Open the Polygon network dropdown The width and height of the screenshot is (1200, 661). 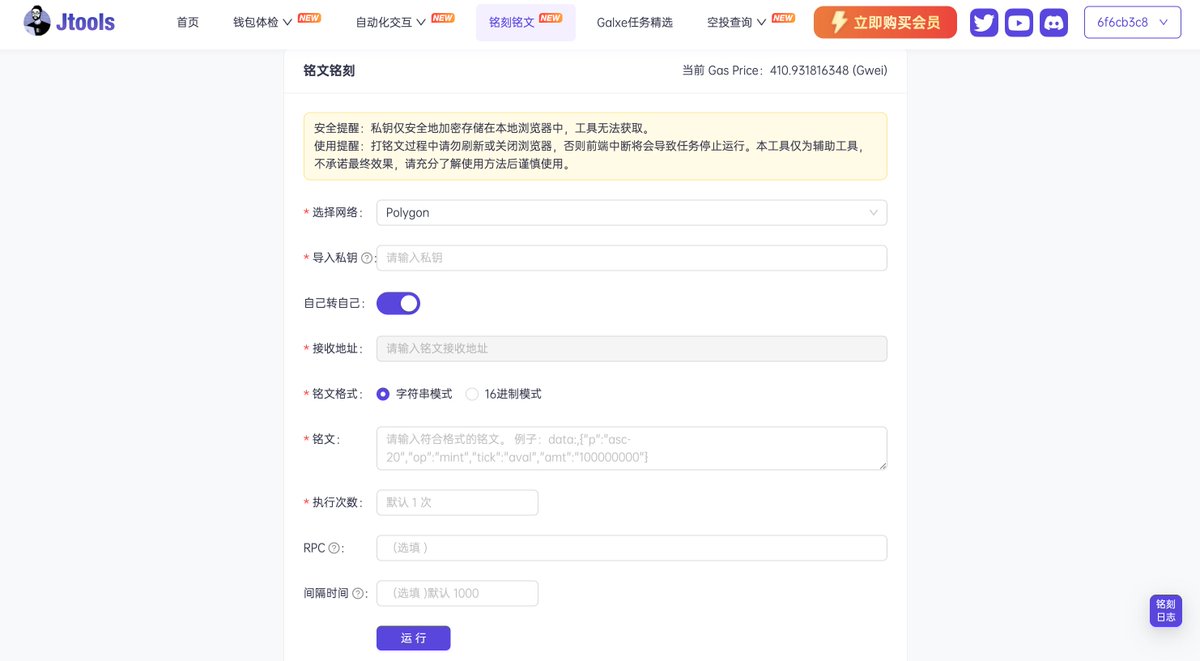[630, 212]
